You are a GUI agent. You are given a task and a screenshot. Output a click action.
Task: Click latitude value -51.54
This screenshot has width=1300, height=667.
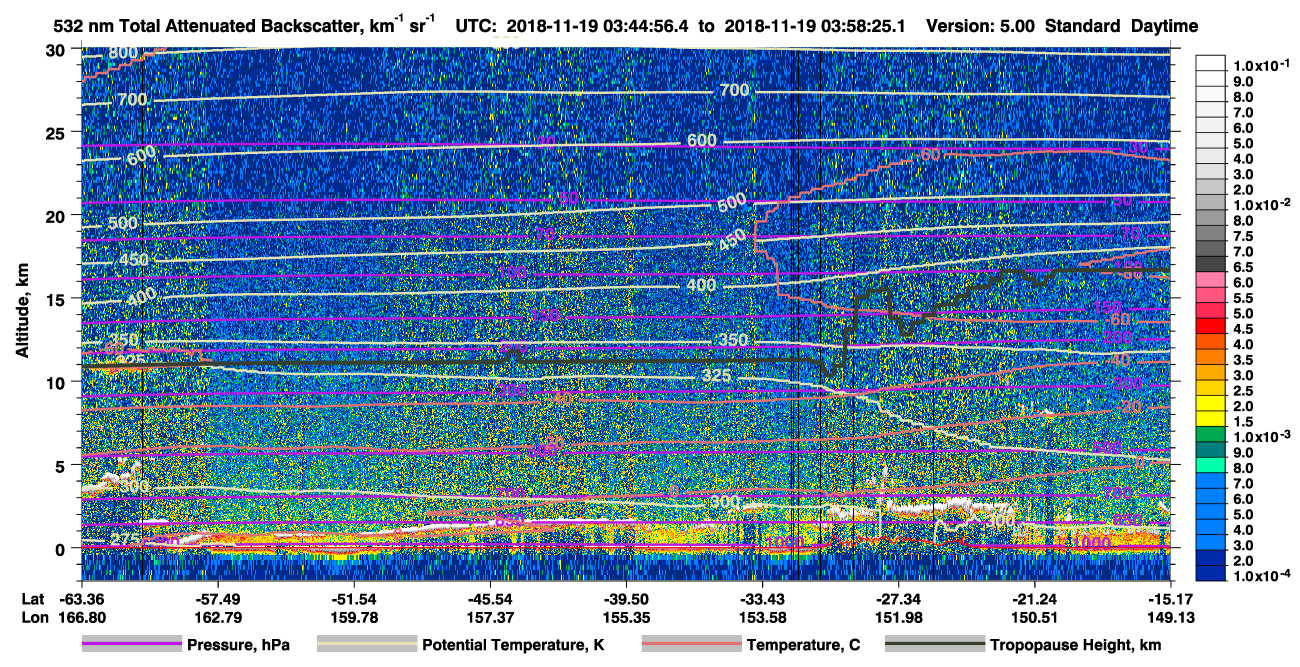(354, 598)
